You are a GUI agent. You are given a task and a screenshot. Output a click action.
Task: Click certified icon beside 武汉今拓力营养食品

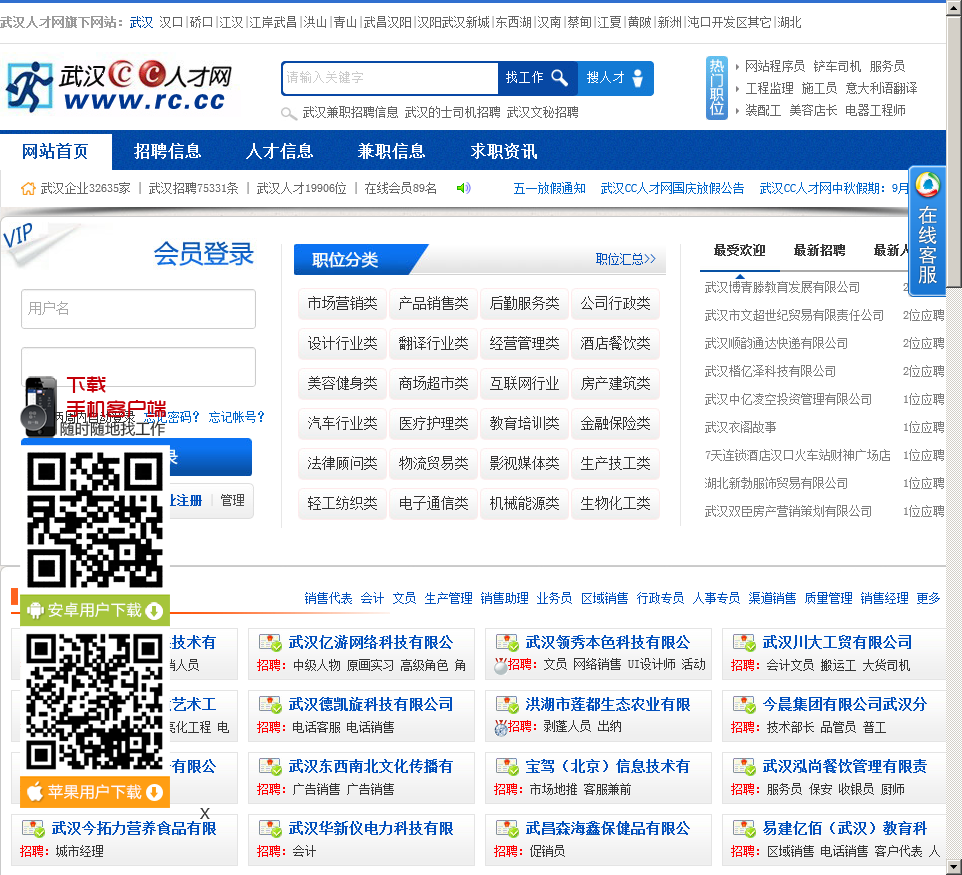point(33,829)
